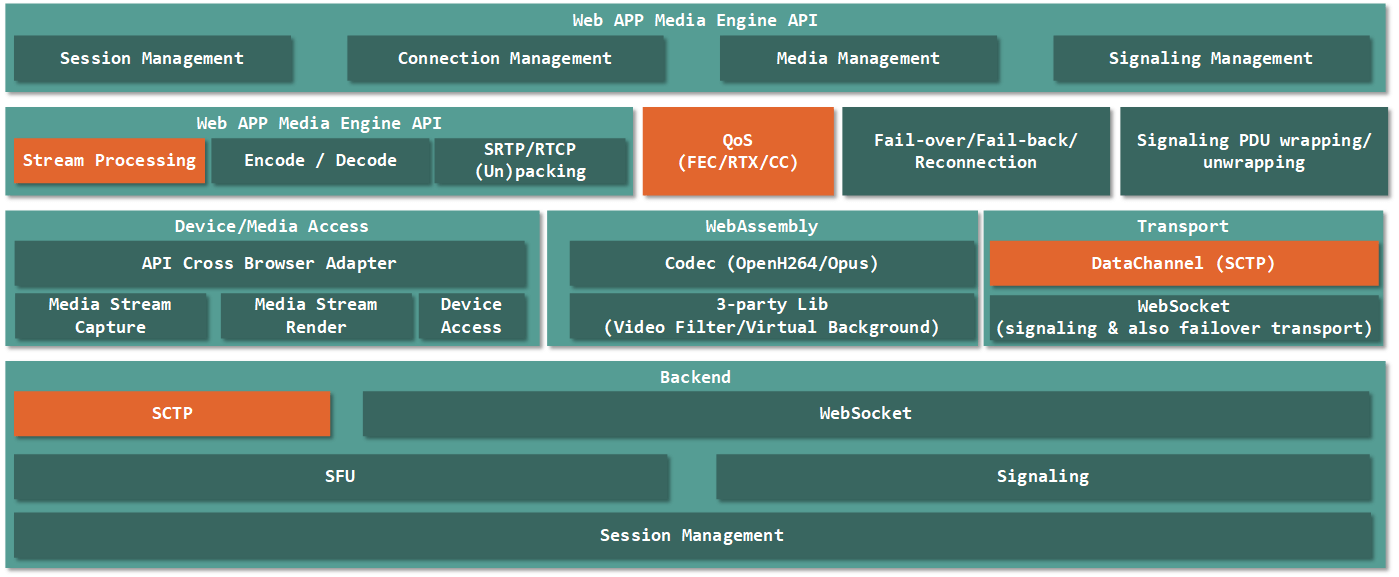The width and height of the screenshot is (1399, 577).
Task: Click the Backend section title
Action: click(x=695, y=378)
